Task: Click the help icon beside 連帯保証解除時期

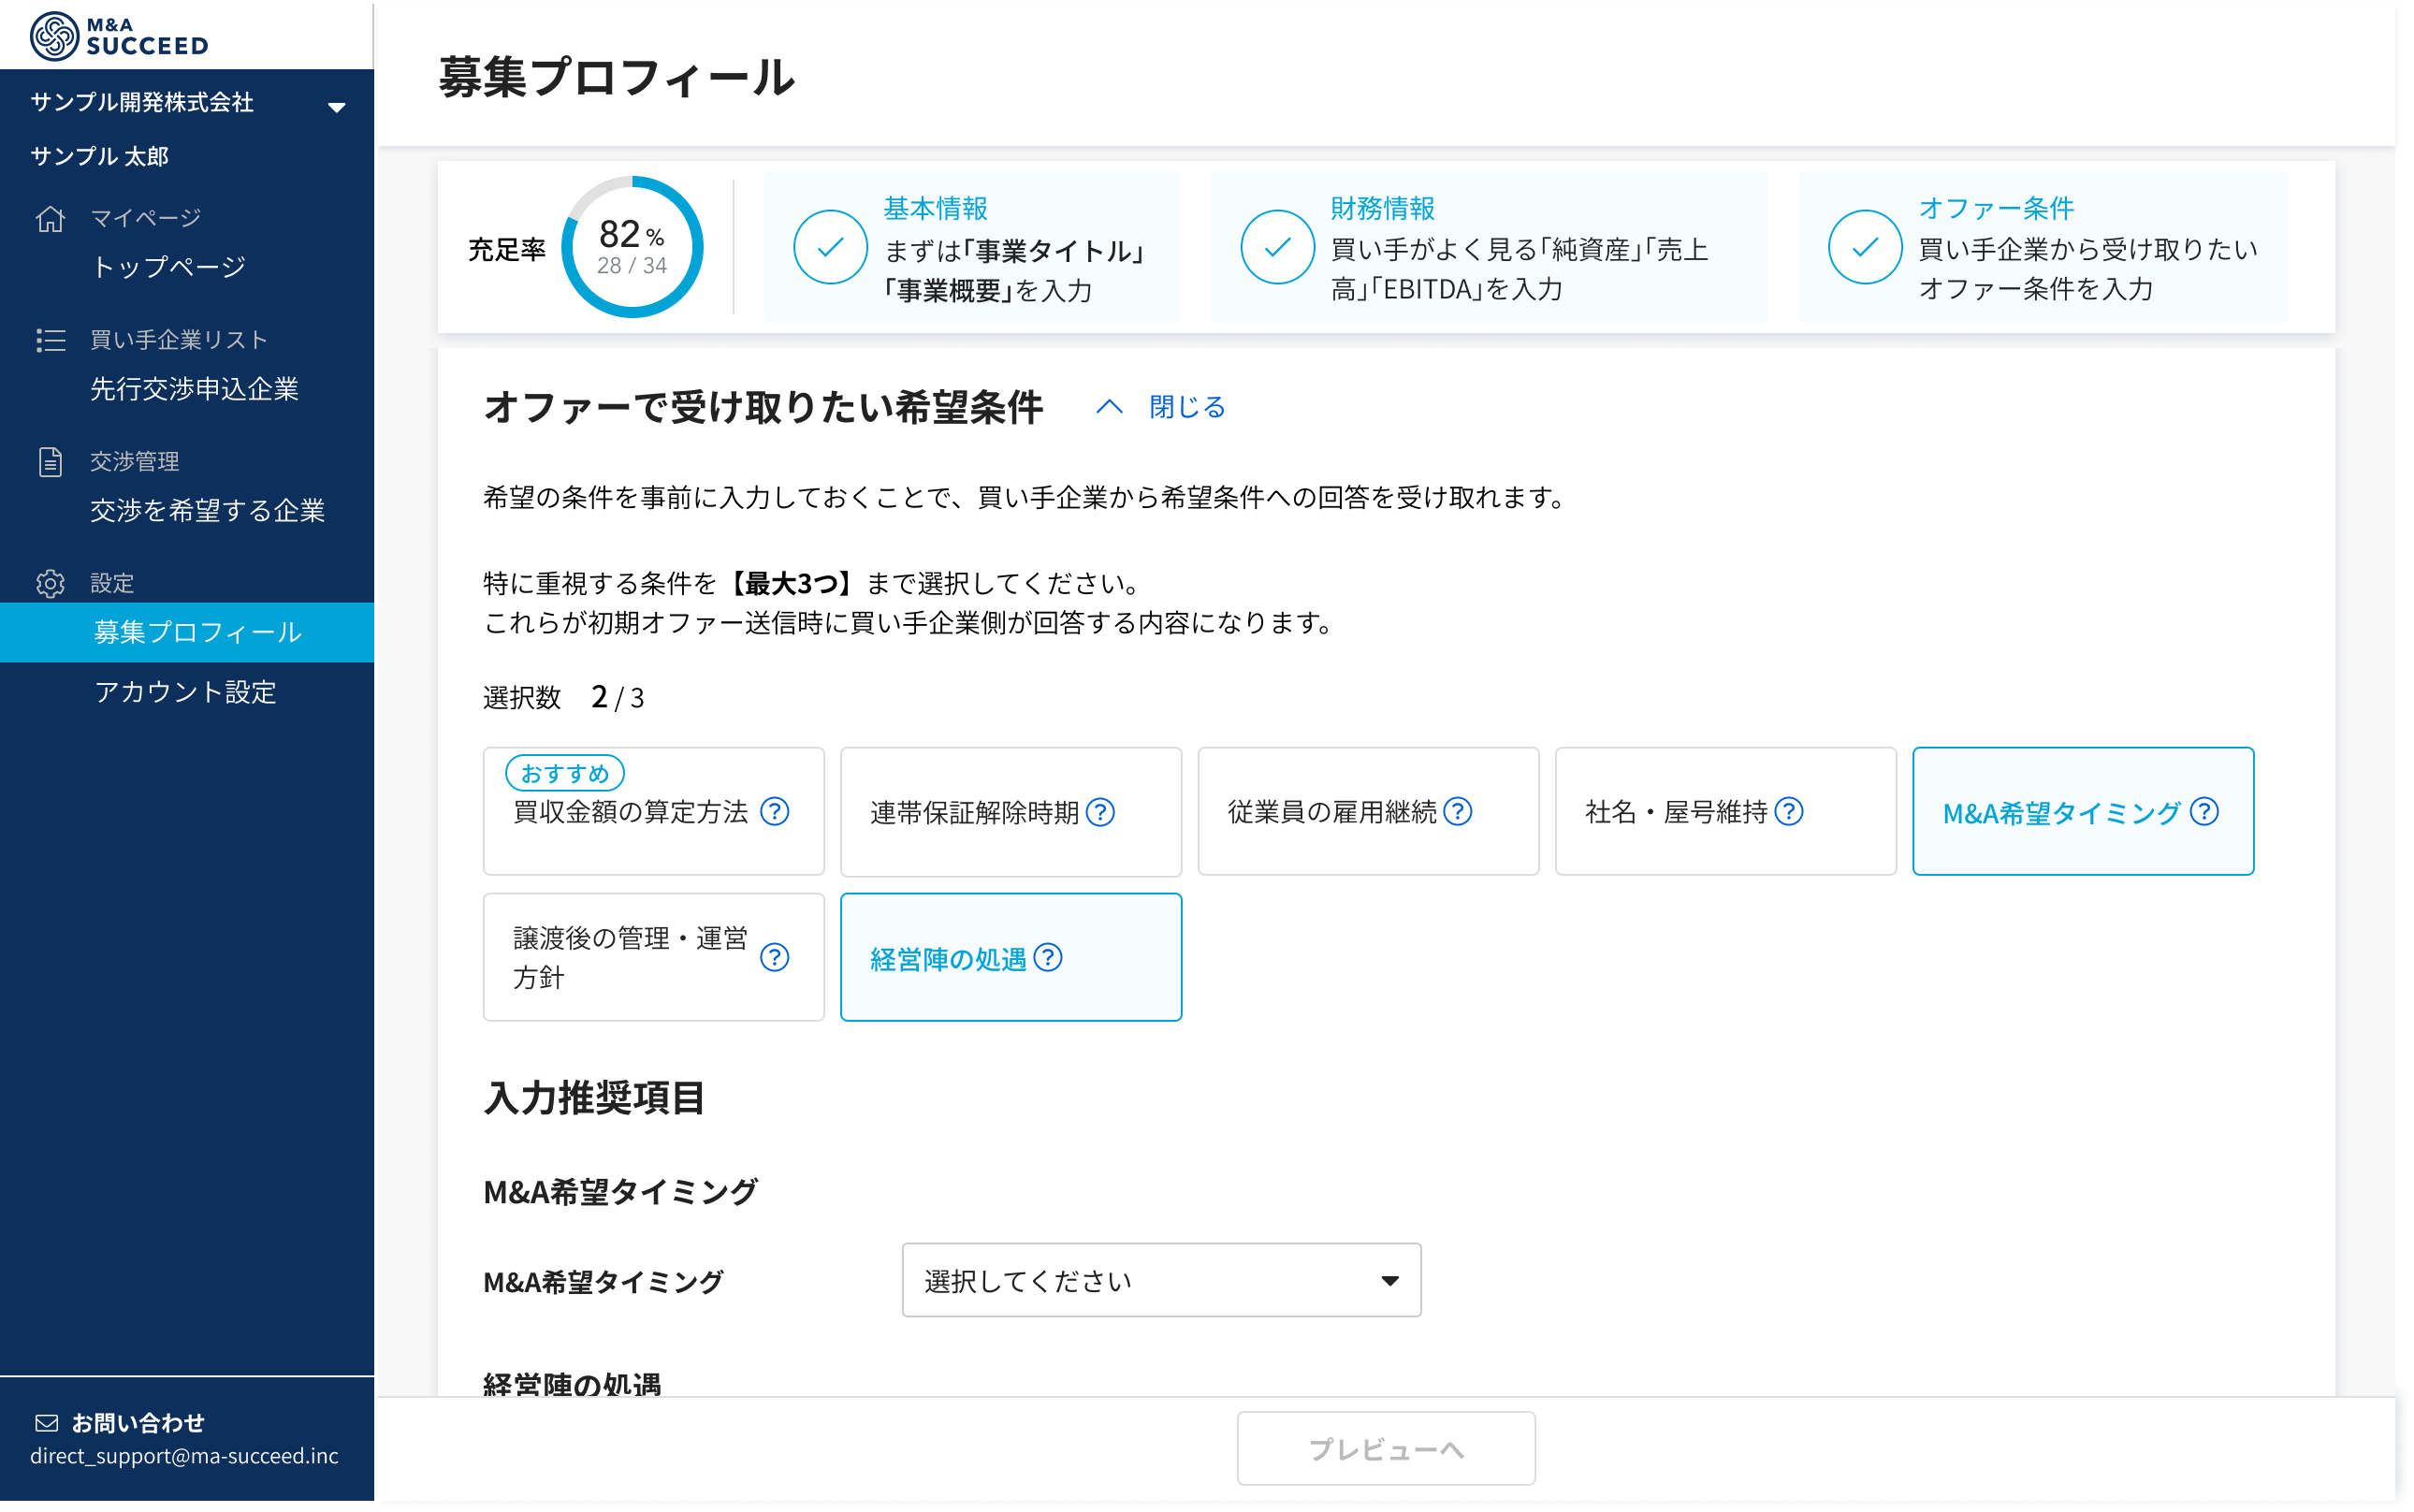Action: pyautogui.click(x=1100, y=812)
